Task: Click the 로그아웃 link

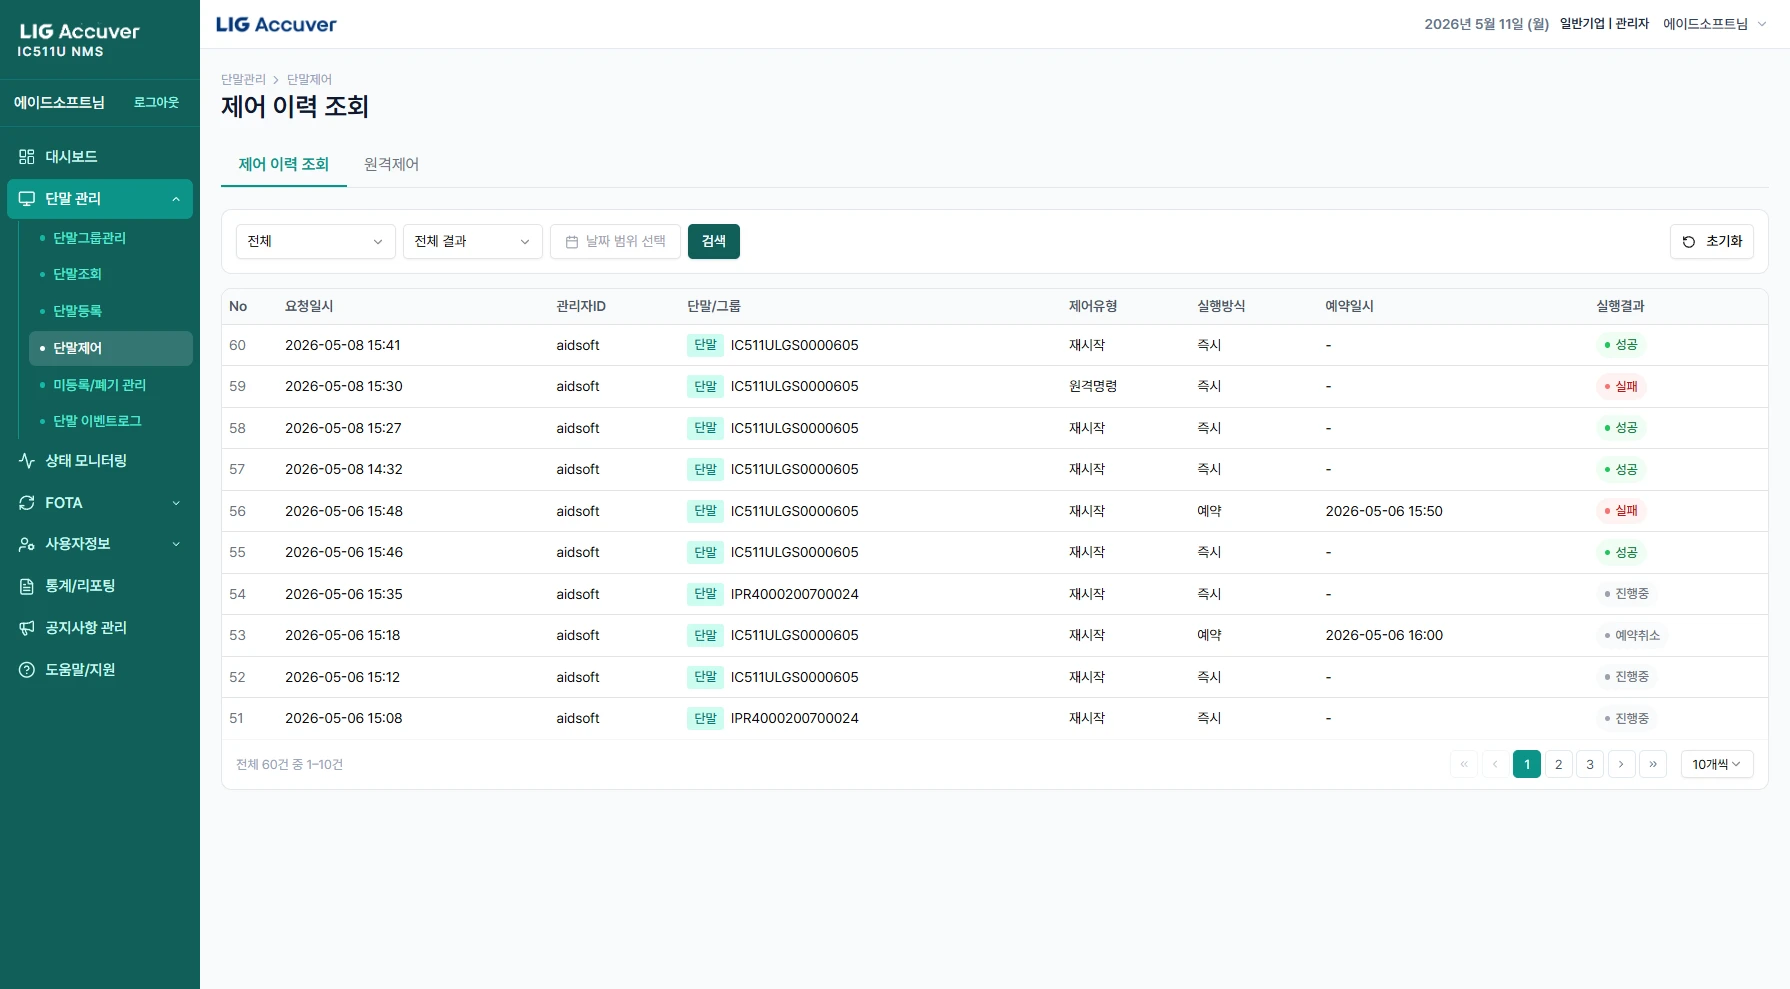Action: [x=156, y=102]
